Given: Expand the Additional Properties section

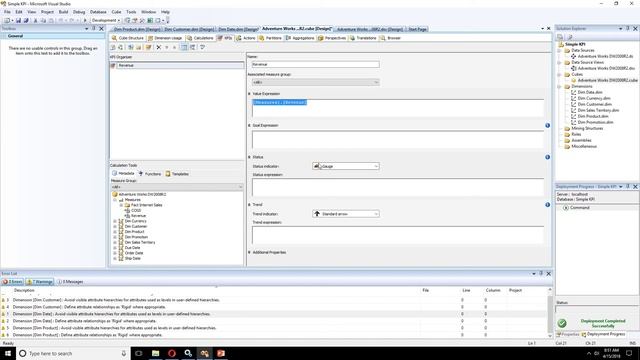Looking at the screenshot, I should point(249,252).
